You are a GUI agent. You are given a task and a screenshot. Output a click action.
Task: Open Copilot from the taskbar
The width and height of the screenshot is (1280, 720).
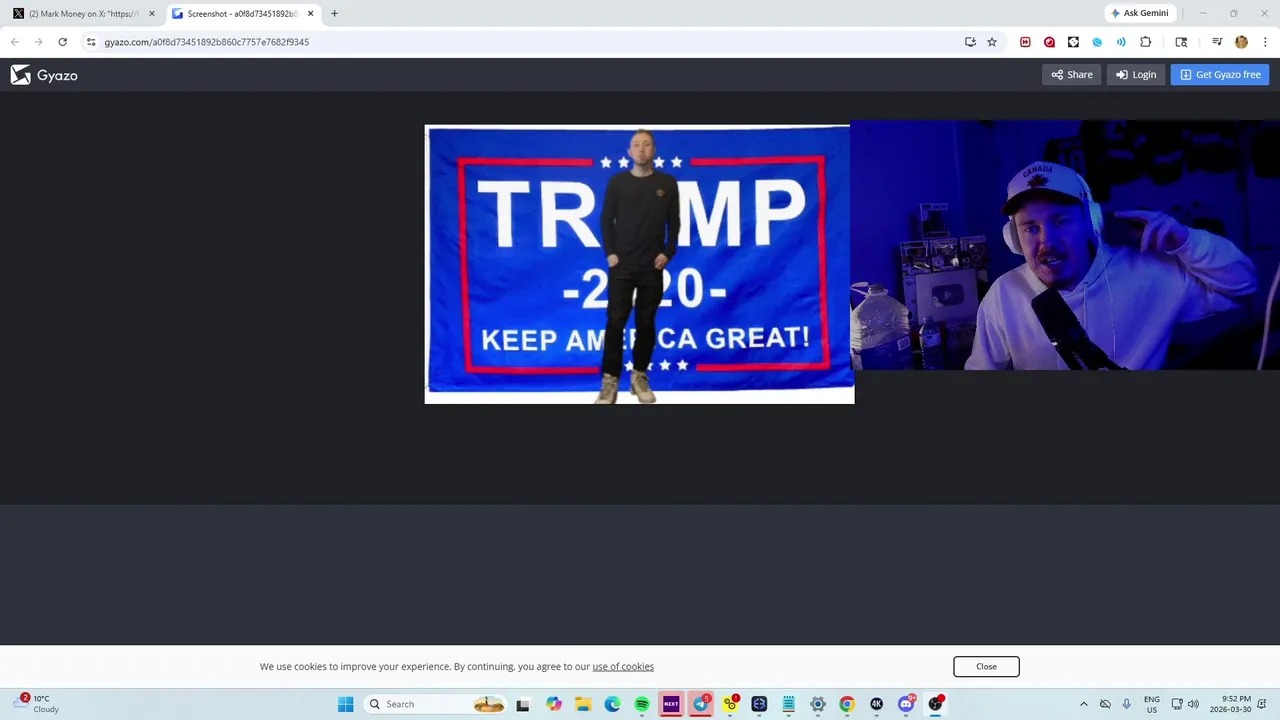pyautogui.click(x=554, y=704)
